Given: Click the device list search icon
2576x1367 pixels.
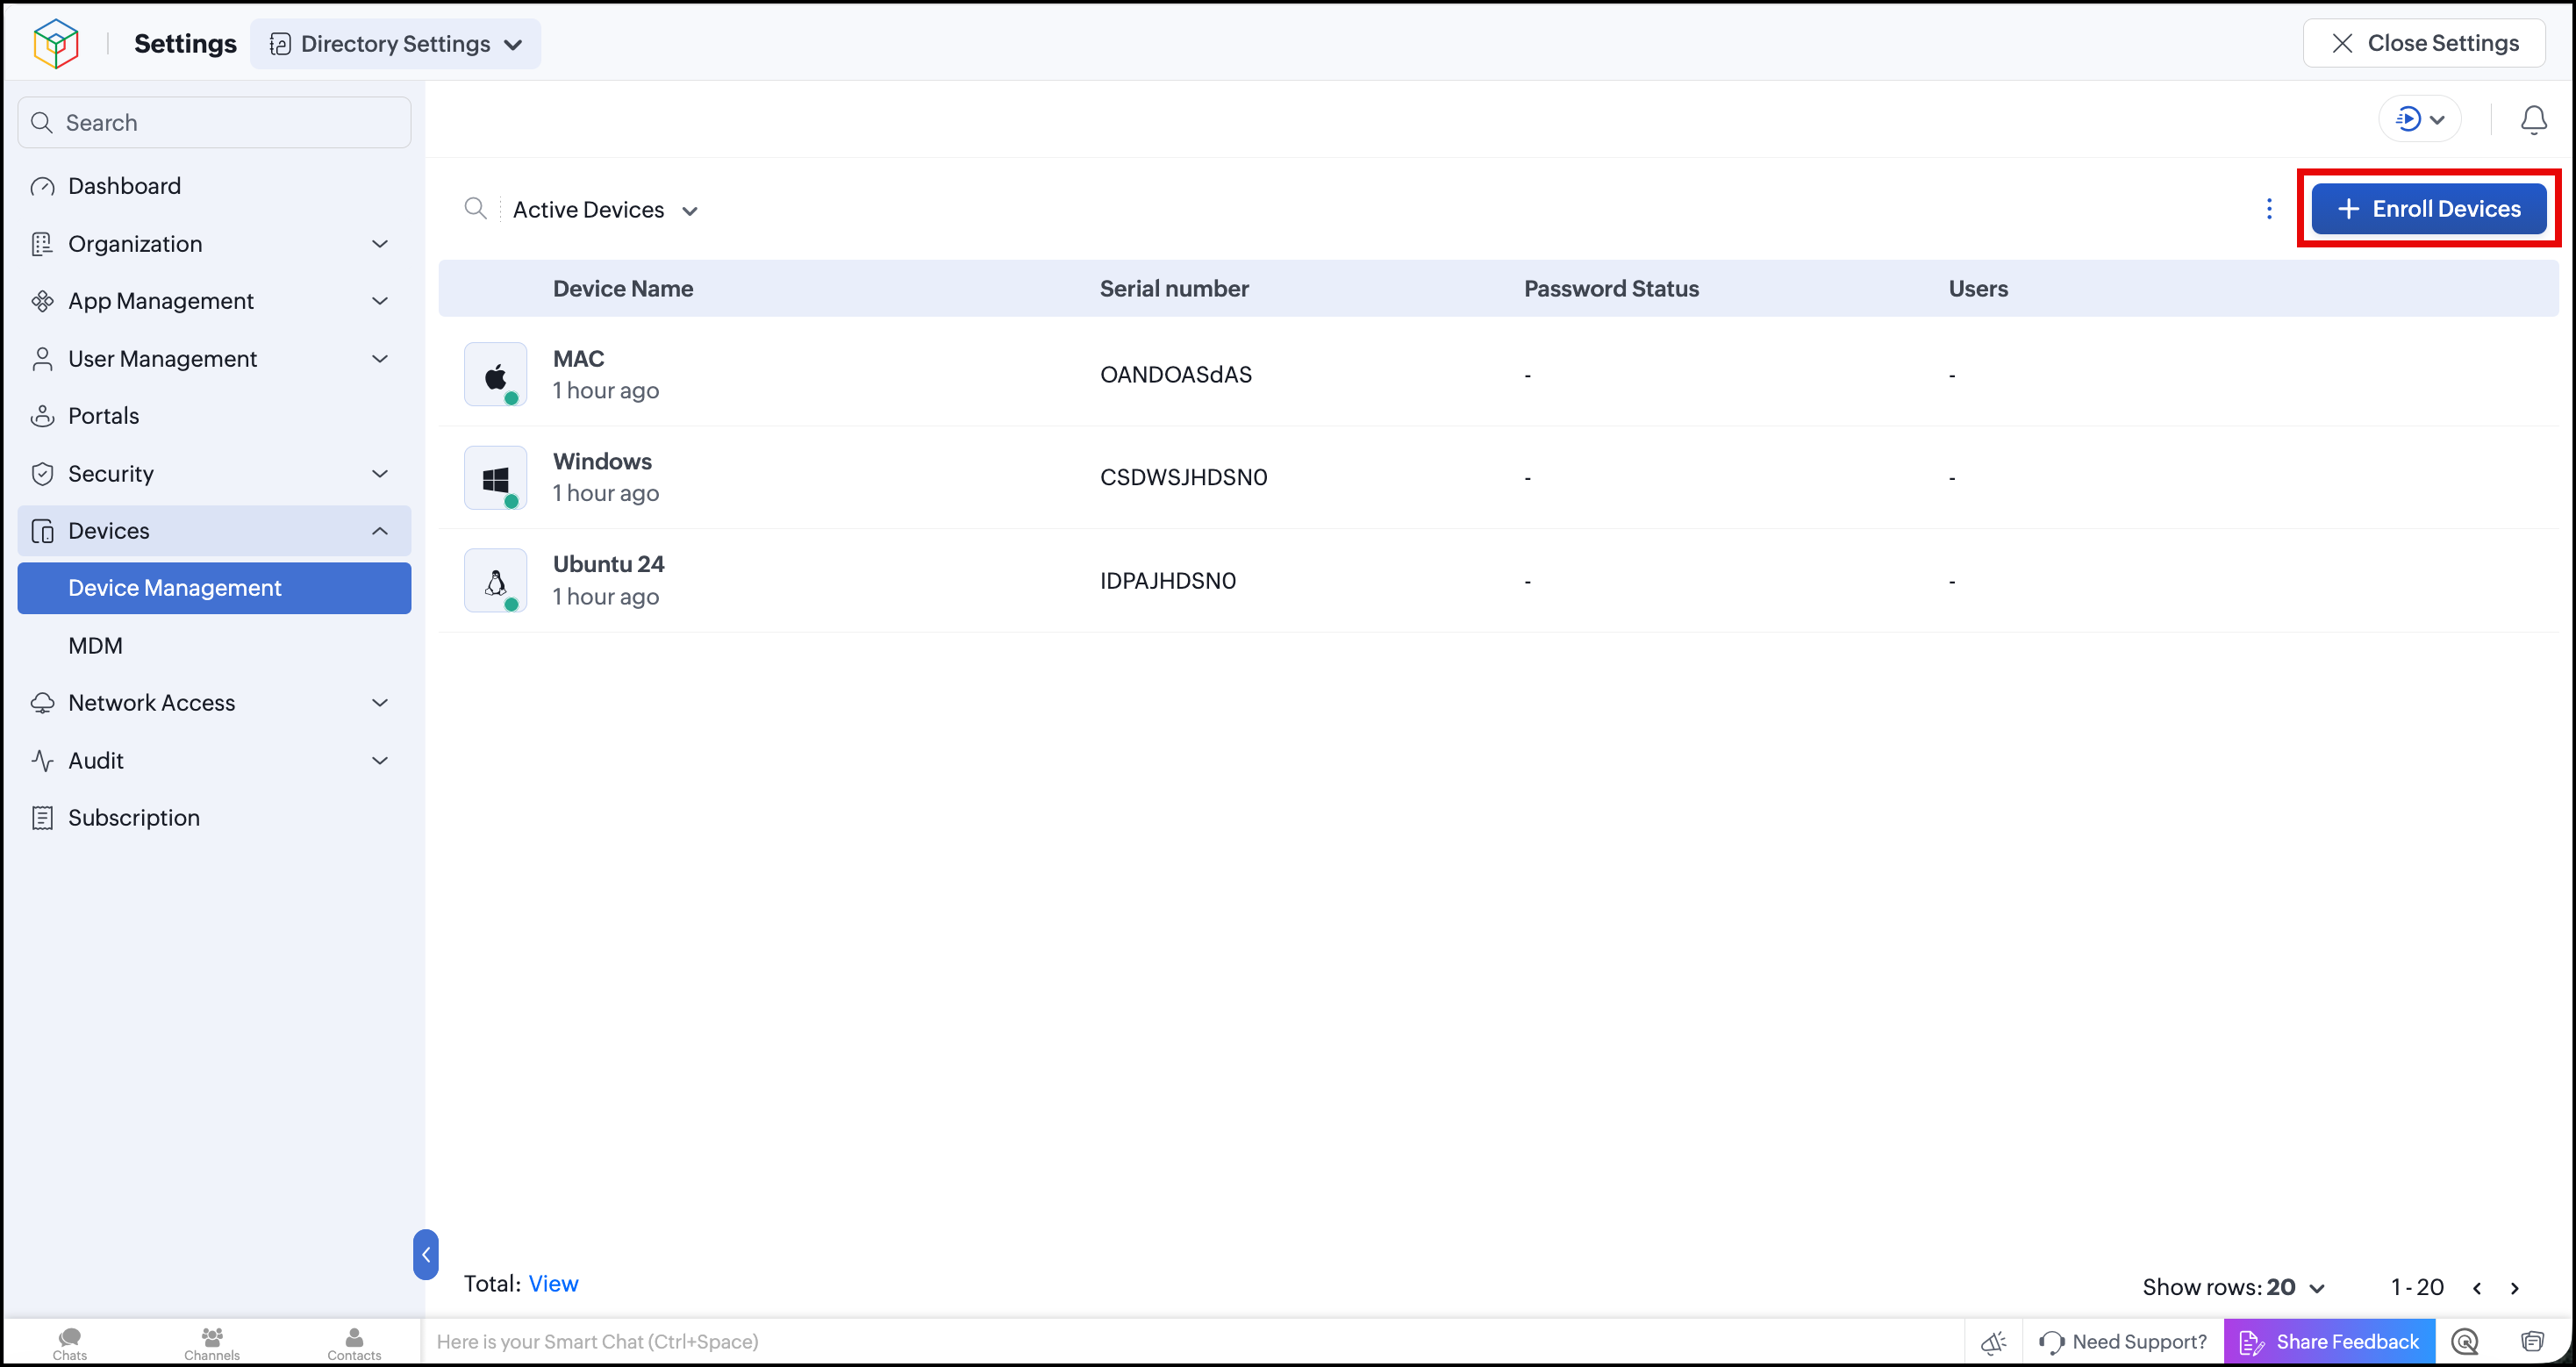Looking at the screenshot, I should coord(476,208).
